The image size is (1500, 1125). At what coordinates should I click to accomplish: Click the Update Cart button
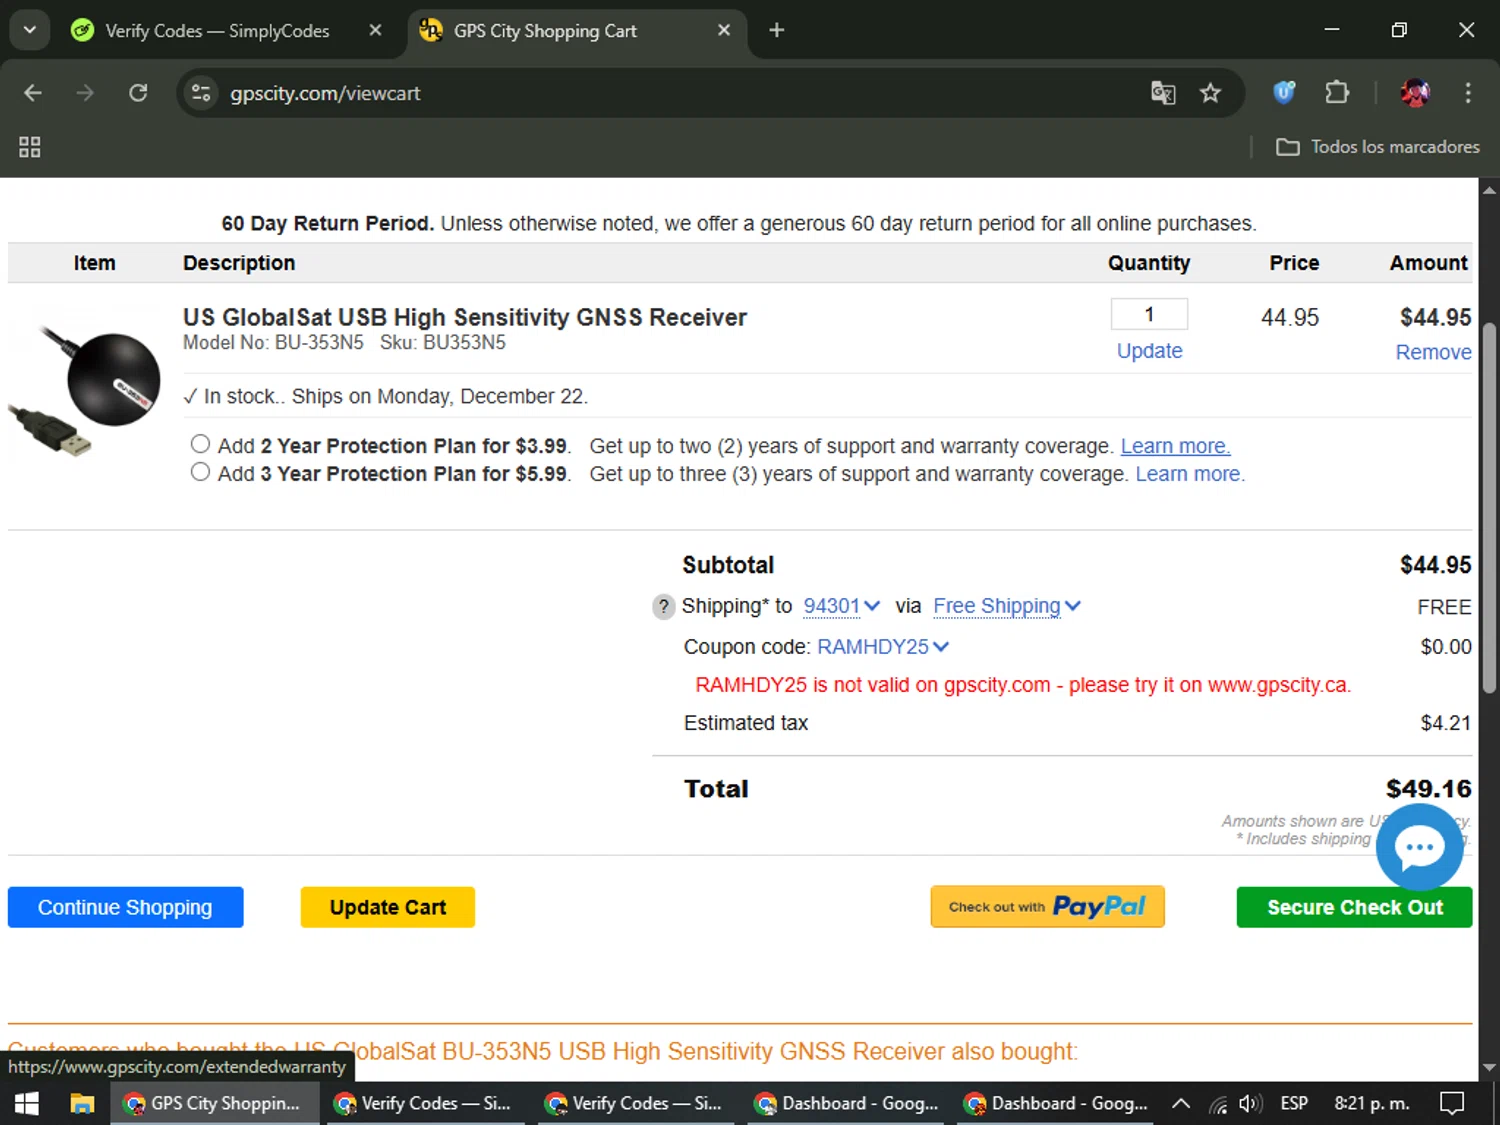[x=387, y=907]
